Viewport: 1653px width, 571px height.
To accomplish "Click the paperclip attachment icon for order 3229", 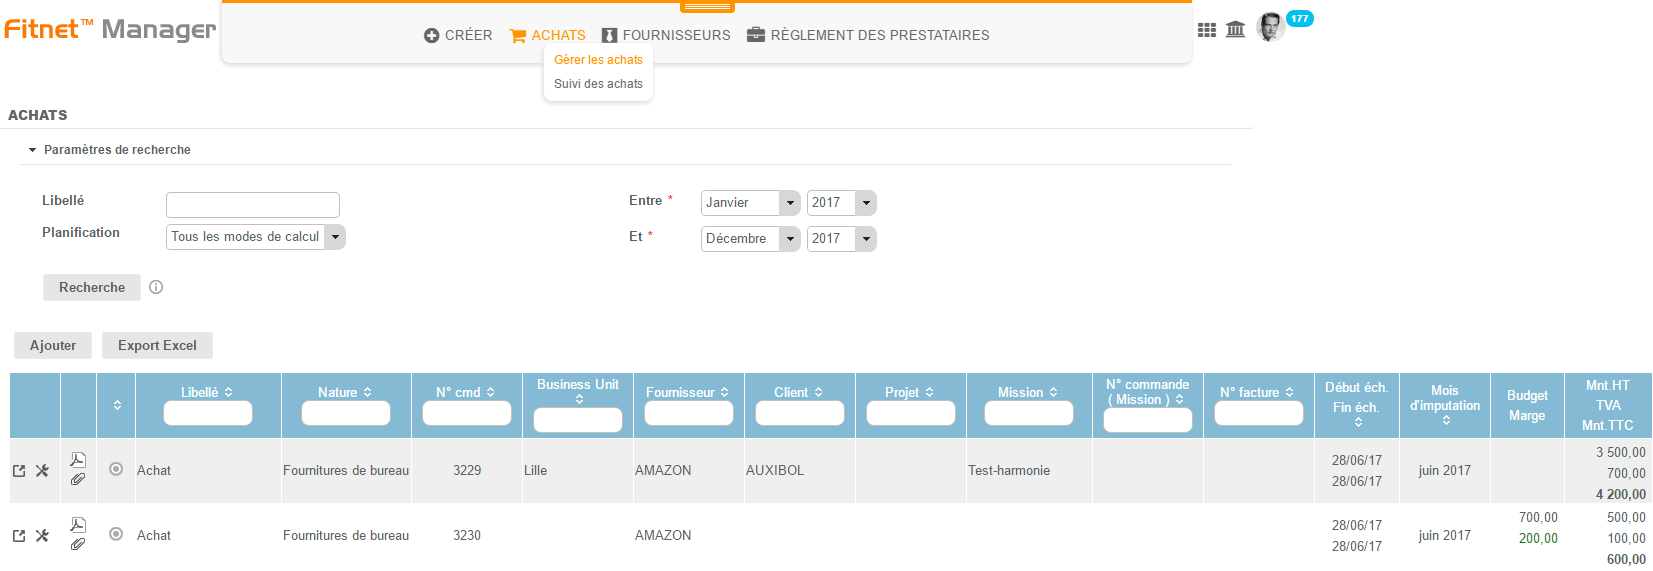I will [77, 480].
